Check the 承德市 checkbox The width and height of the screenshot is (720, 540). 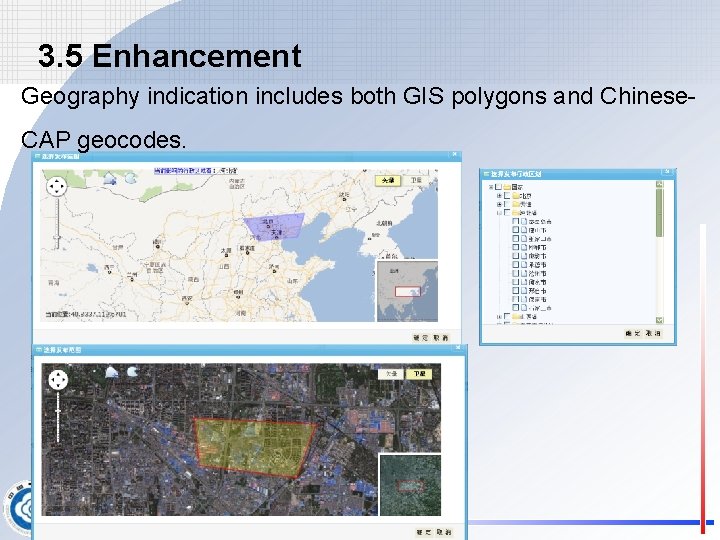tap(516, 264)
